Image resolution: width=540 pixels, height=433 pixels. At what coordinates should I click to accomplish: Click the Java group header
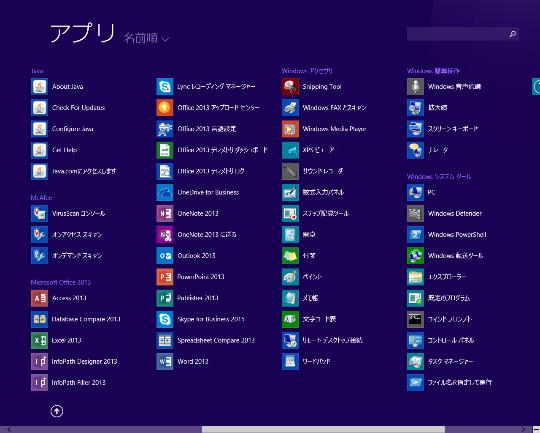coord(37,71)
